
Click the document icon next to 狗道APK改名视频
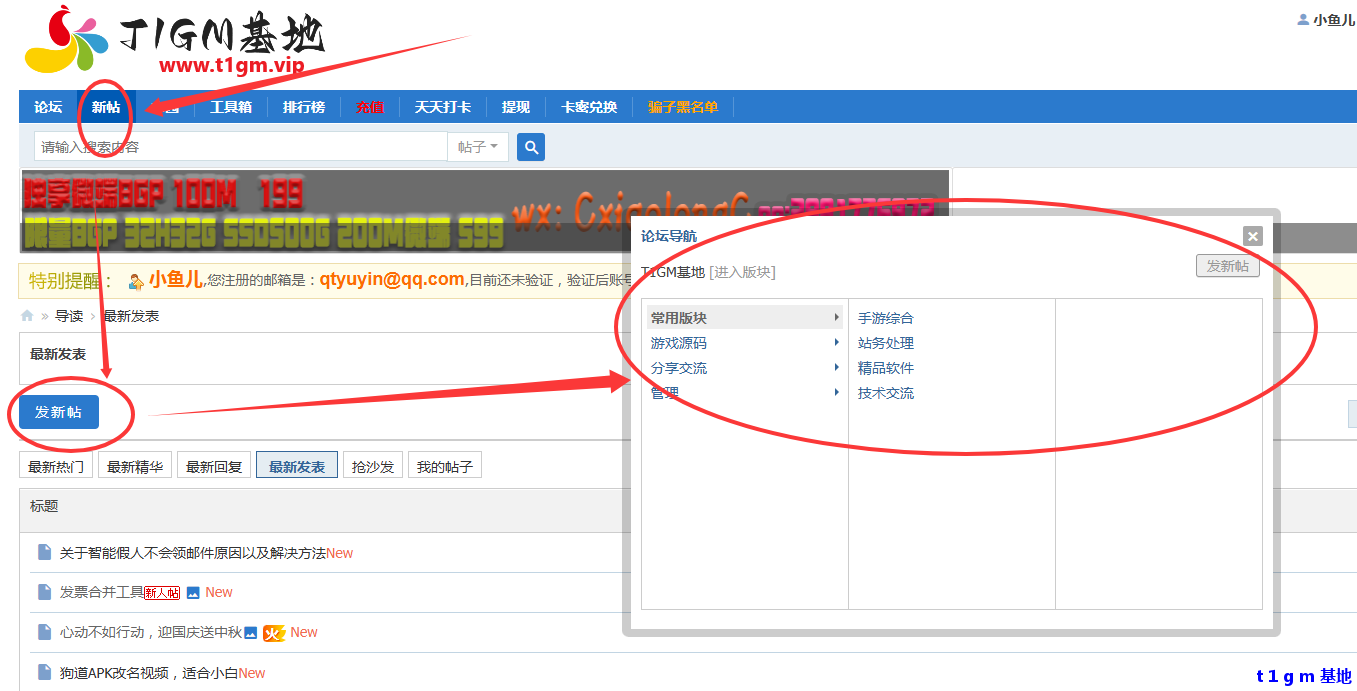coord(43,672)
